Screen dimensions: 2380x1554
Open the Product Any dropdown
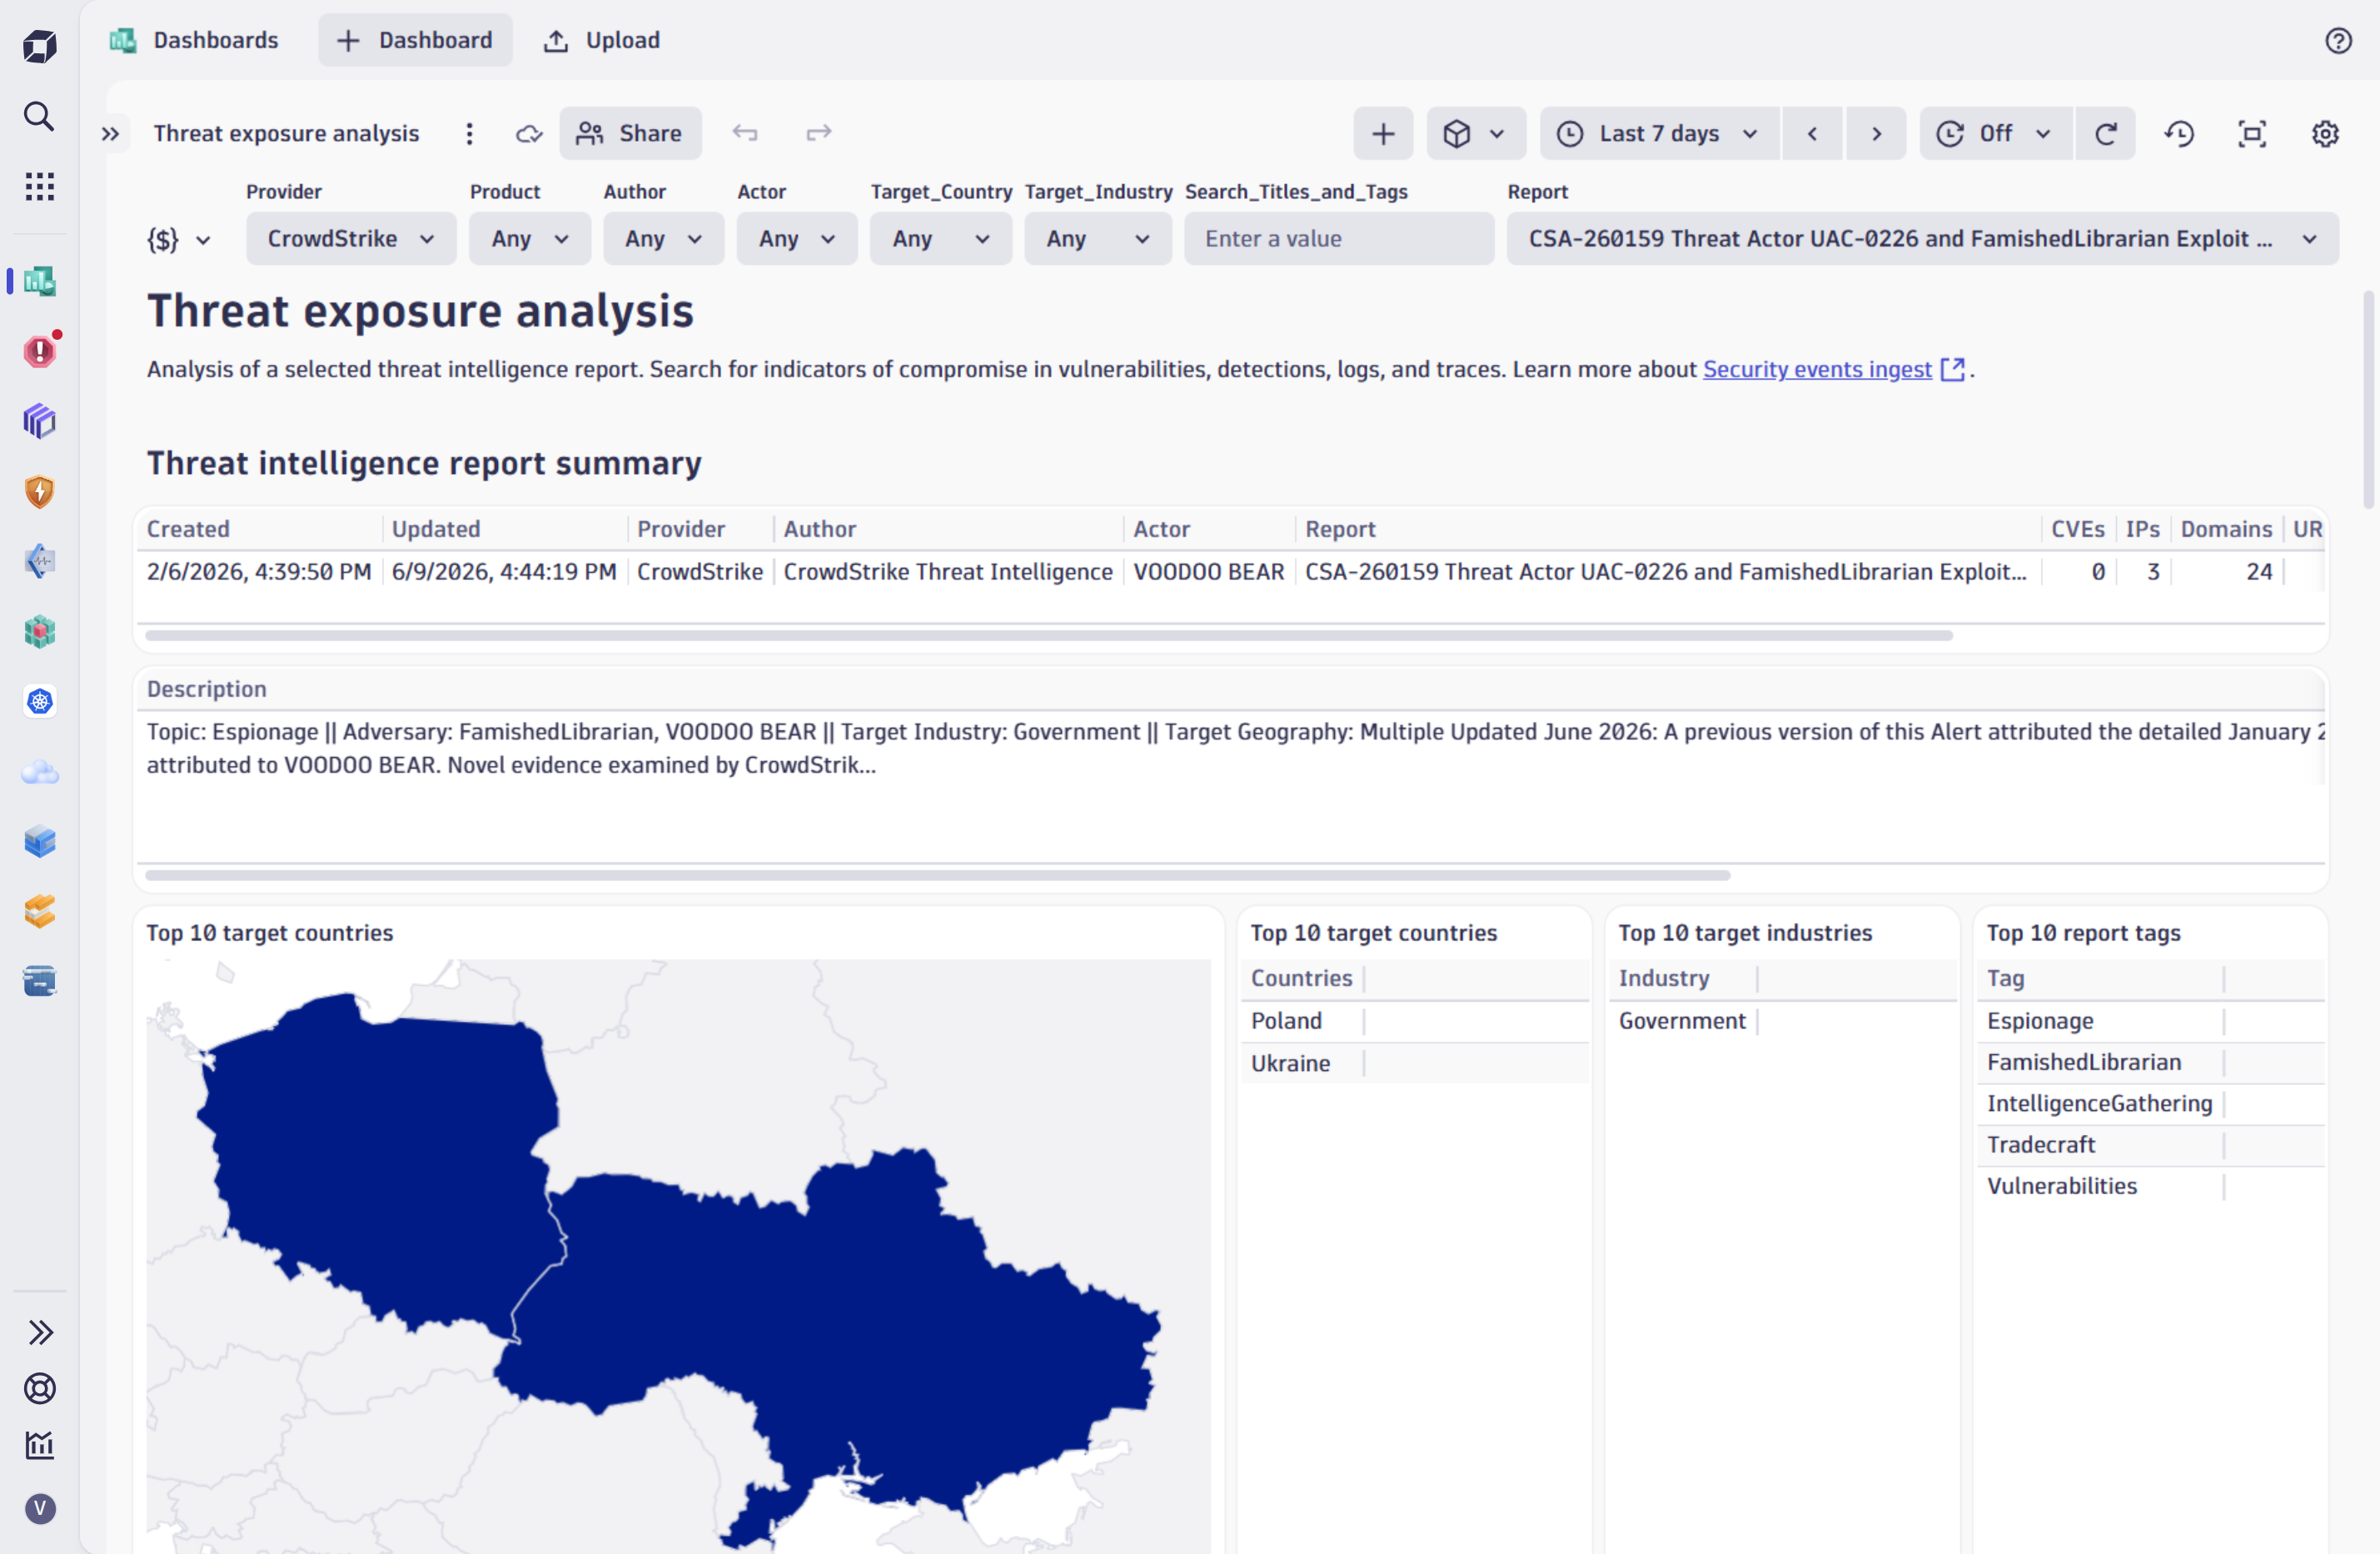tap(530, 239)
